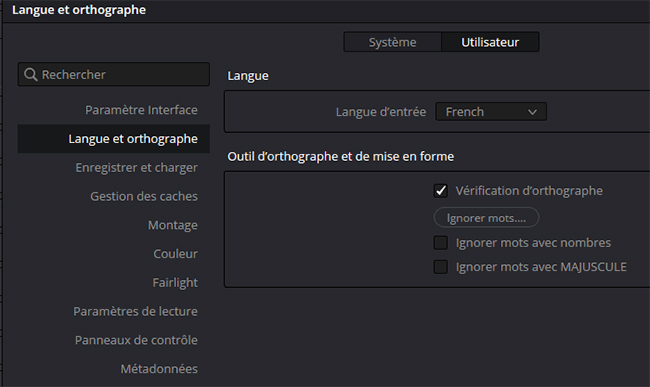650x387 pixels.
Task: Go to Gestion des caches
Action: click(144, 196)
